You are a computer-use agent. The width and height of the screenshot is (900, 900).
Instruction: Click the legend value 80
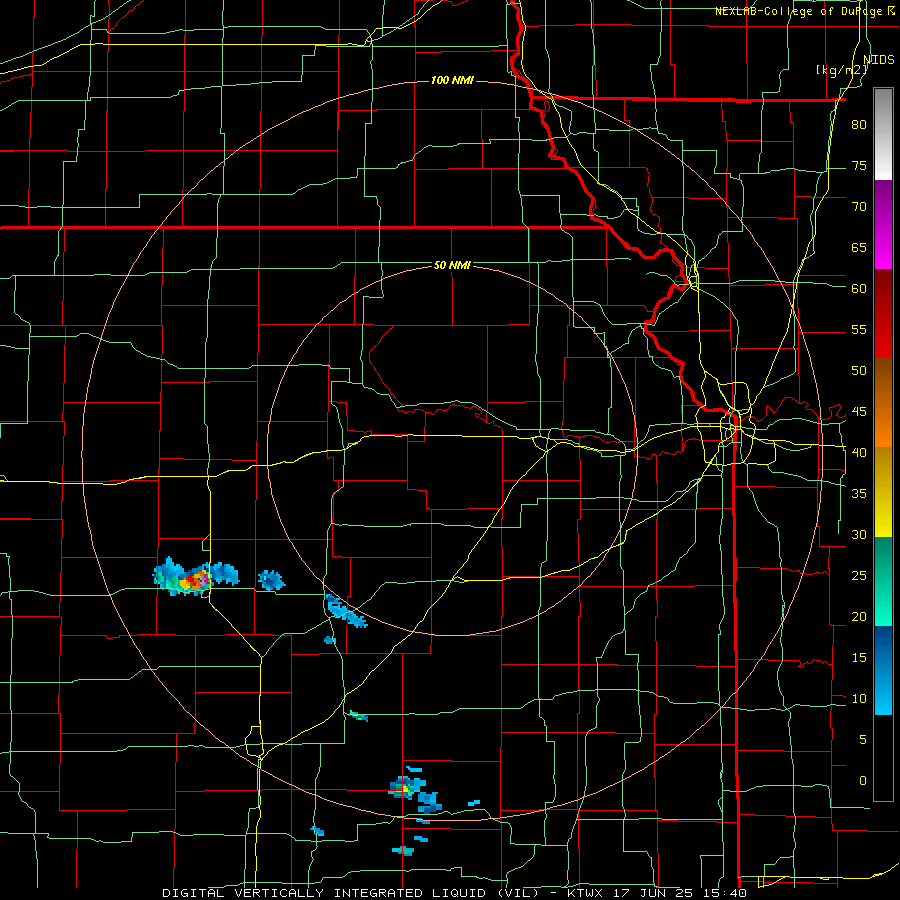point(859,125)
